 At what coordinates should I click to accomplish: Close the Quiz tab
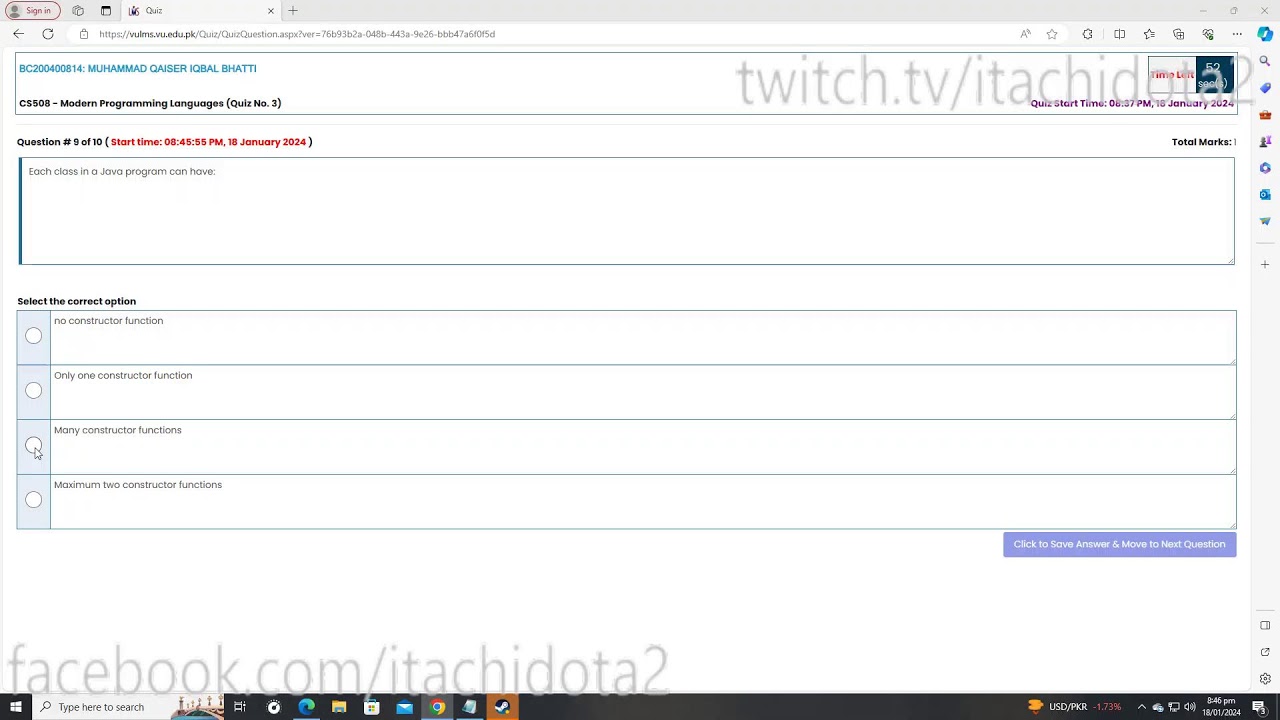point(270,11)
